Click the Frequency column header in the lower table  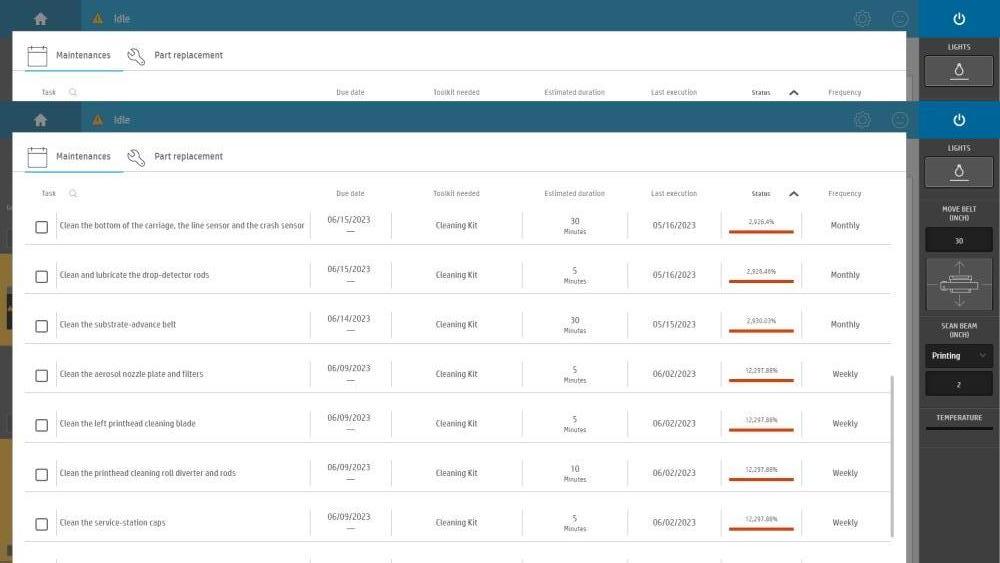844,194
